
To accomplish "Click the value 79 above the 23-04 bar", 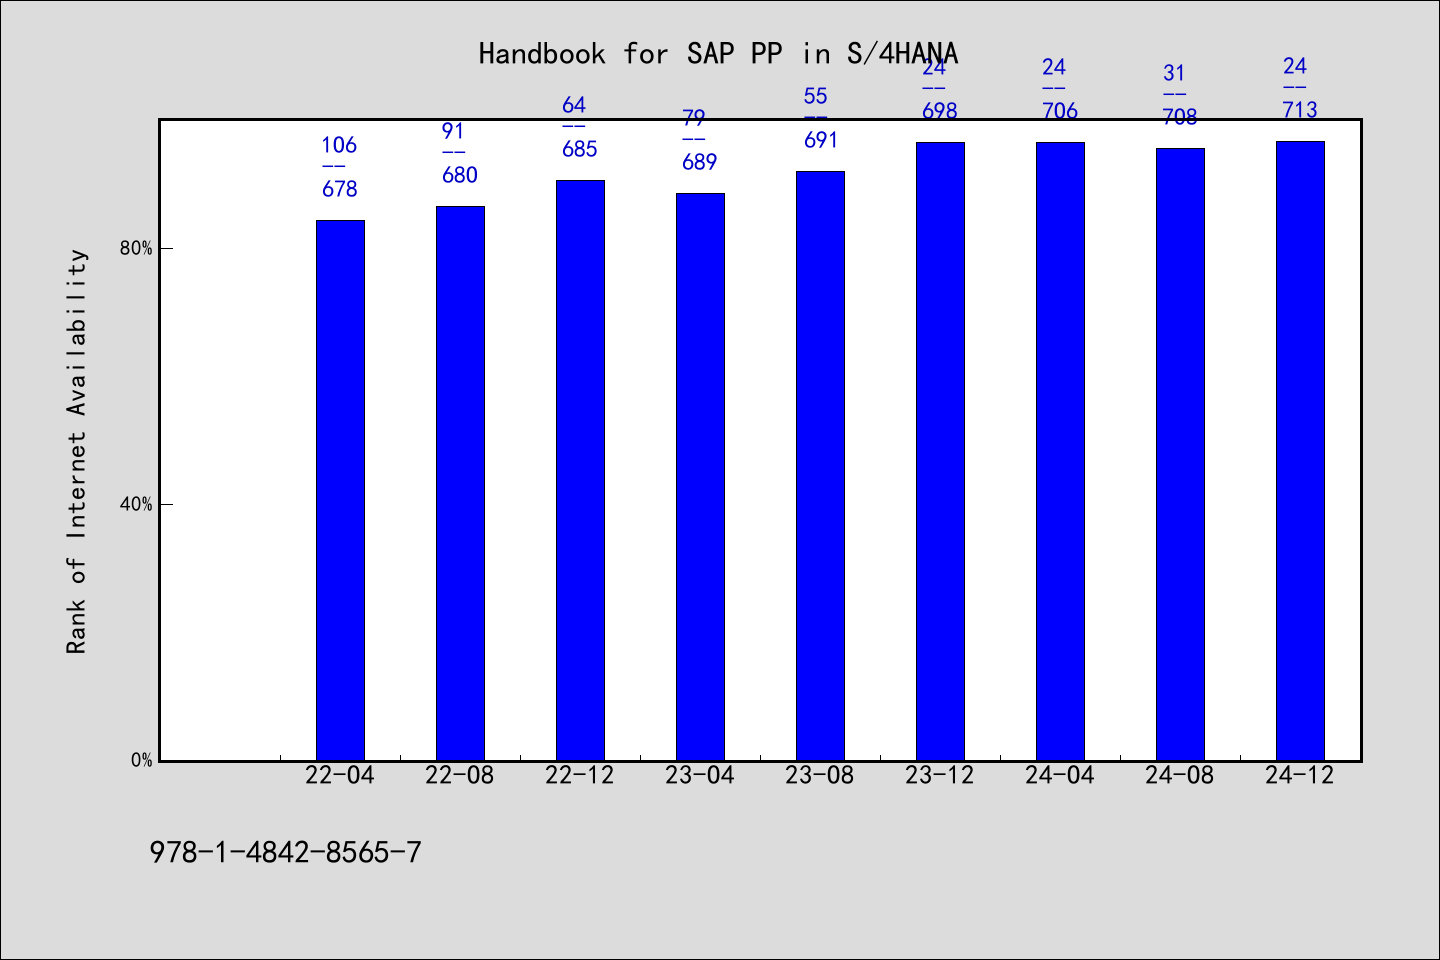I will click(694, 118).
